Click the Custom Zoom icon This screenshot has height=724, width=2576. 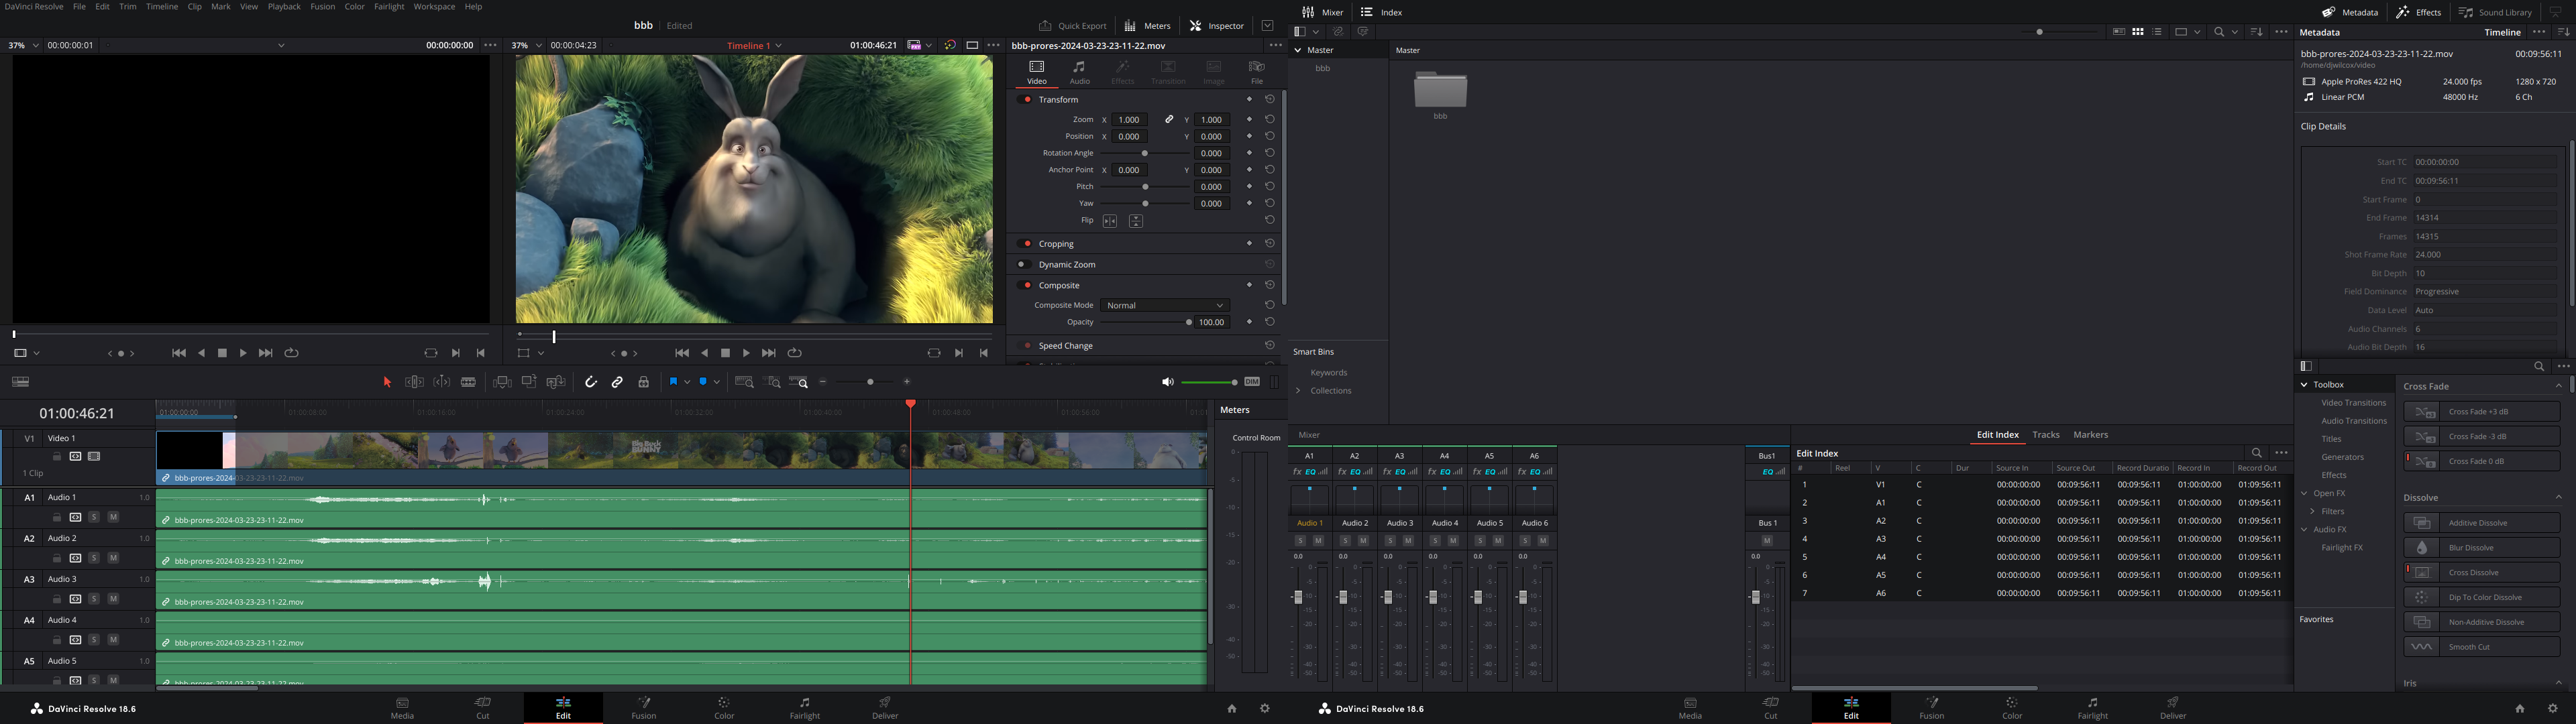click(798, 382)
